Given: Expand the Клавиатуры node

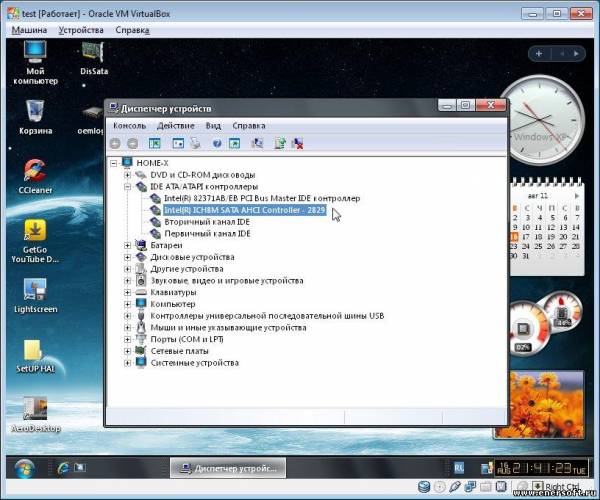Looking at the screenshot, I should pyautogui.click(x=127, y=293).
